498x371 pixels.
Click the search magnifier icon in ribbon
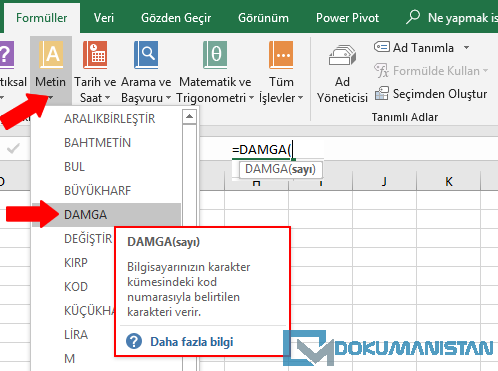tap(413, 17)
